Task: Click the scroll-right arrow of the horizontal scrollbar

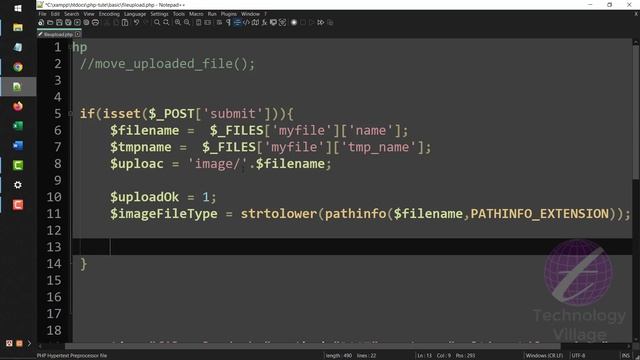Action: [629, 346]
